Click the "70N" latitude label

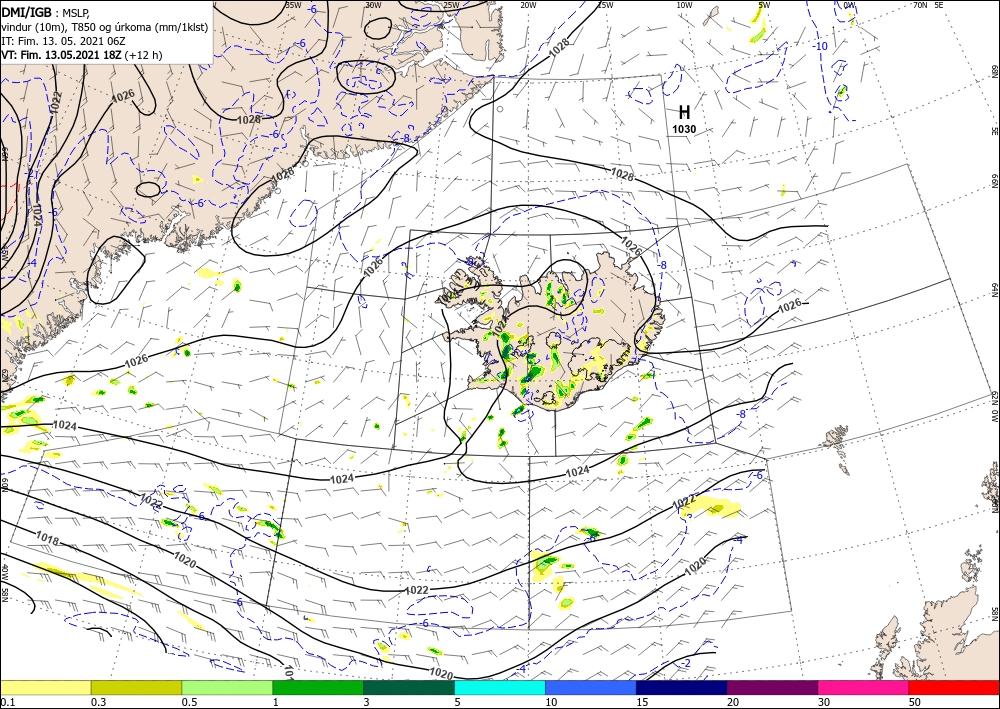pos(920,5)
